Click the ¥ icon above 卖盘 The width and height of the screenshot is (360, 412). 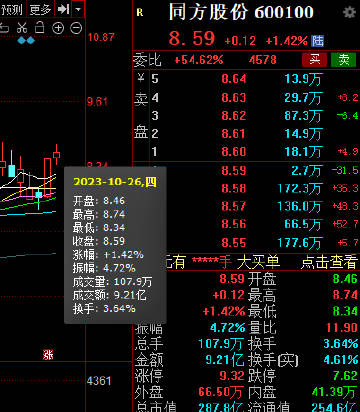(x=141, y=78)
